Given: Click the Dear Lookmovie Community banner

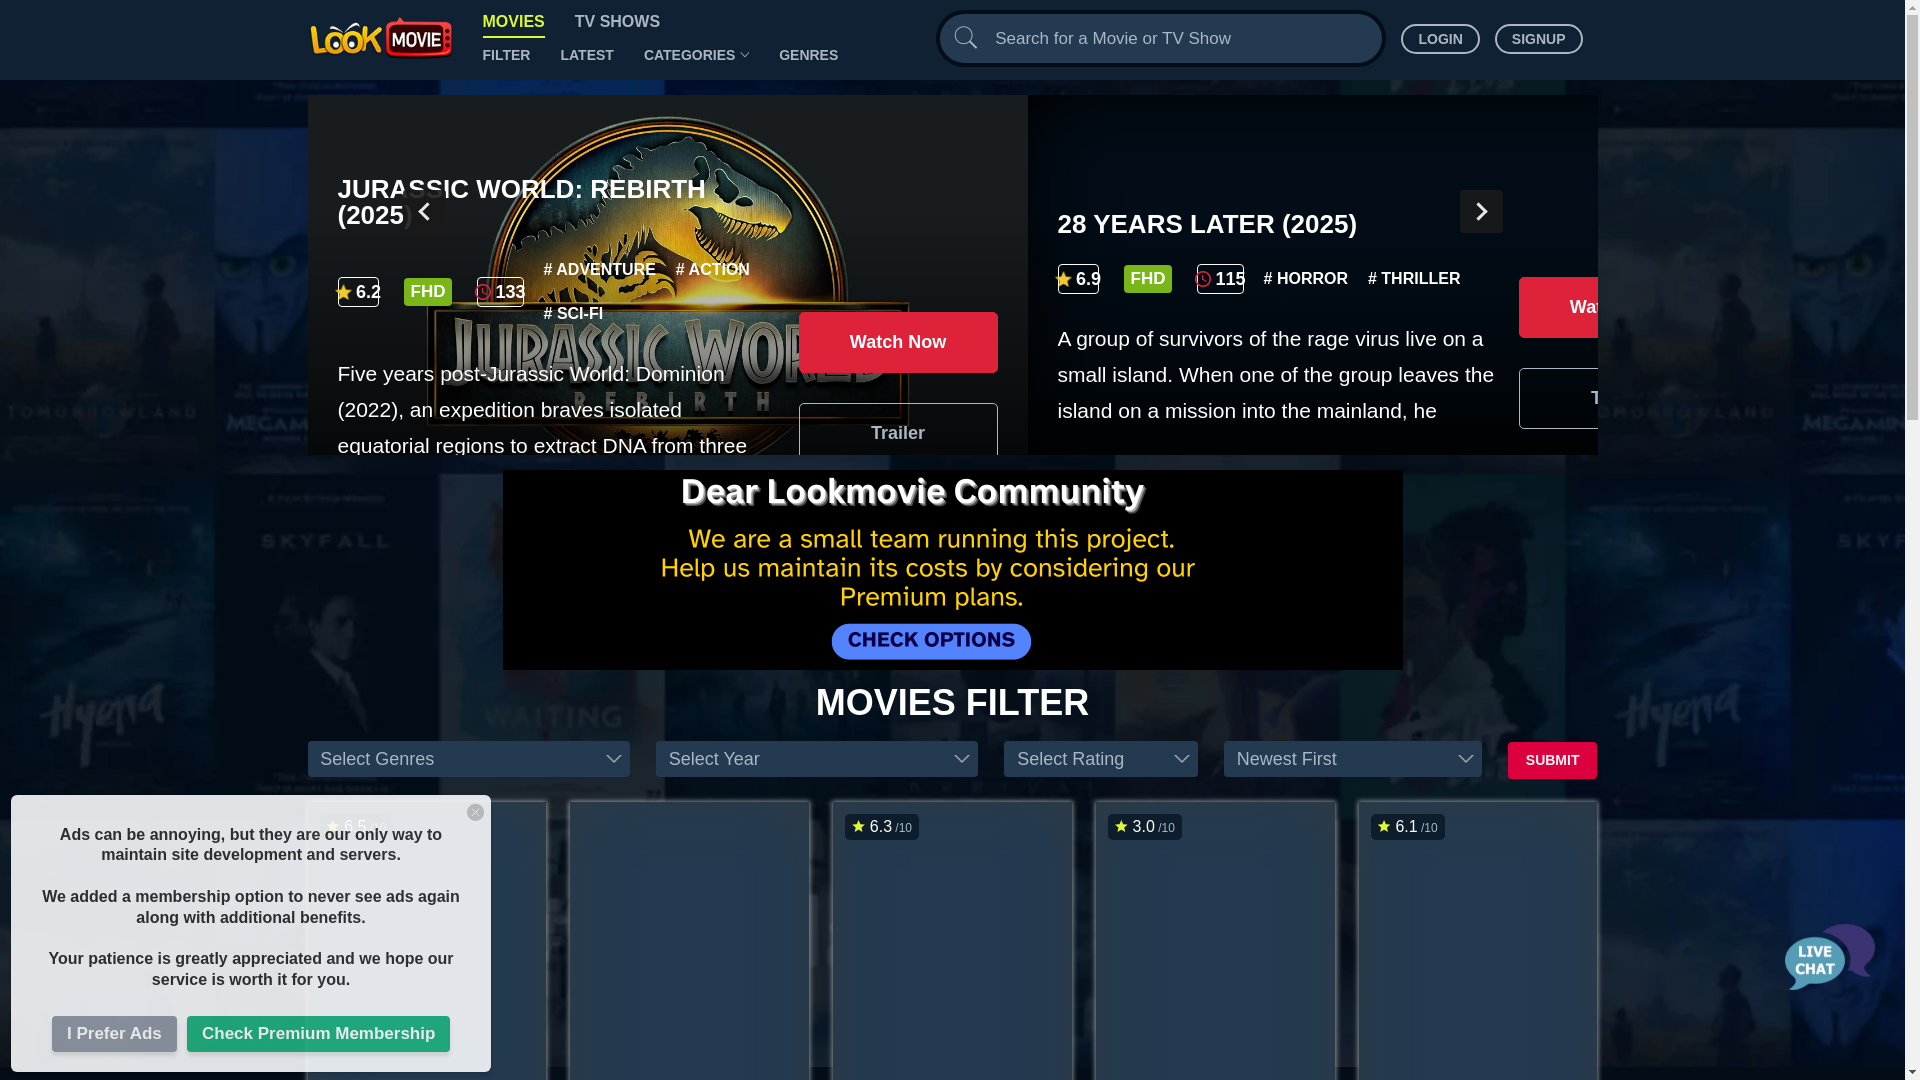Looking at the screenshot, I should point(952,570).
